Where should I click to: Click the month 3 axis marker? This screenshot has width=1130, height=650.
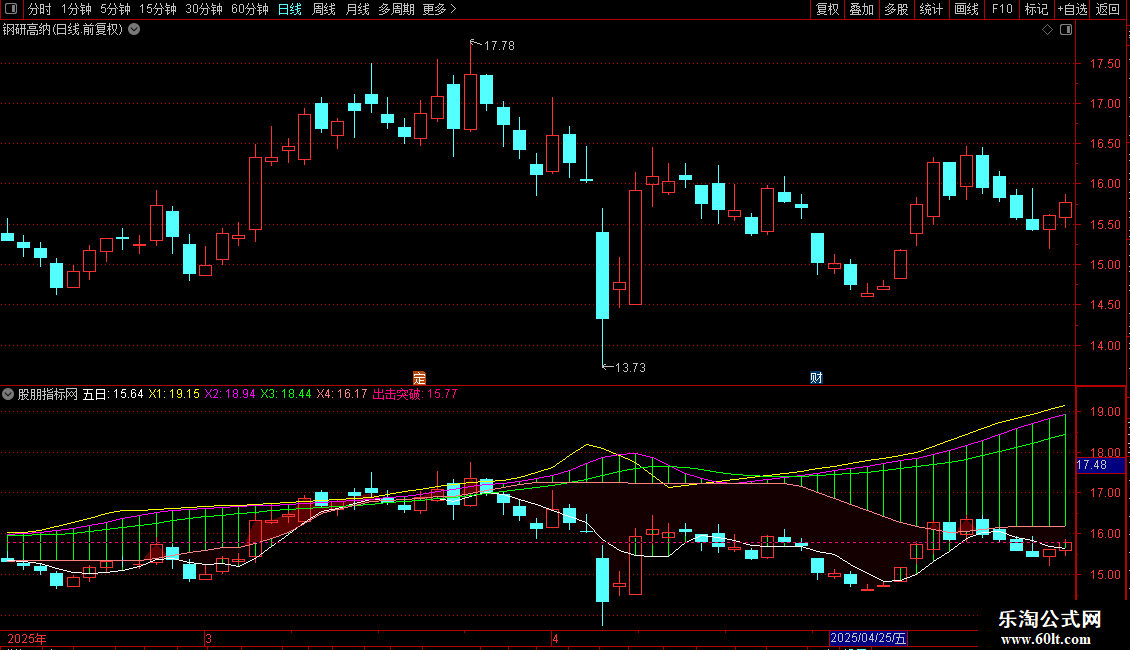pyautogui.click(x=208, y=639)
